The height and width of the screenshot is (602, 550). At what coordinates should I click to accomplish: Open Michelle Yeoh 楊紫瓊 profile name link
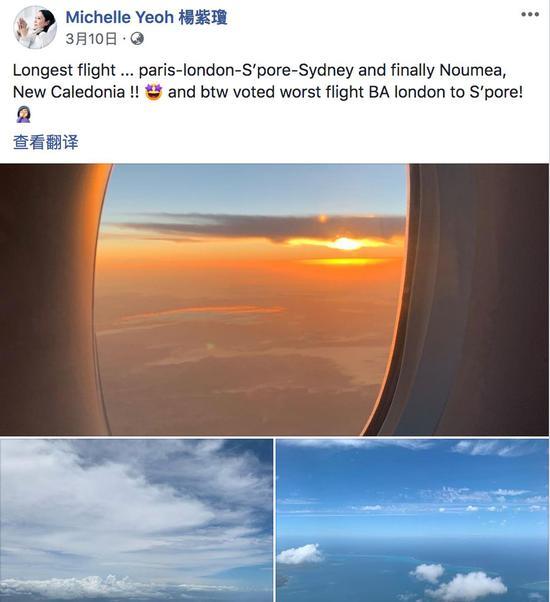click(146, 17)
